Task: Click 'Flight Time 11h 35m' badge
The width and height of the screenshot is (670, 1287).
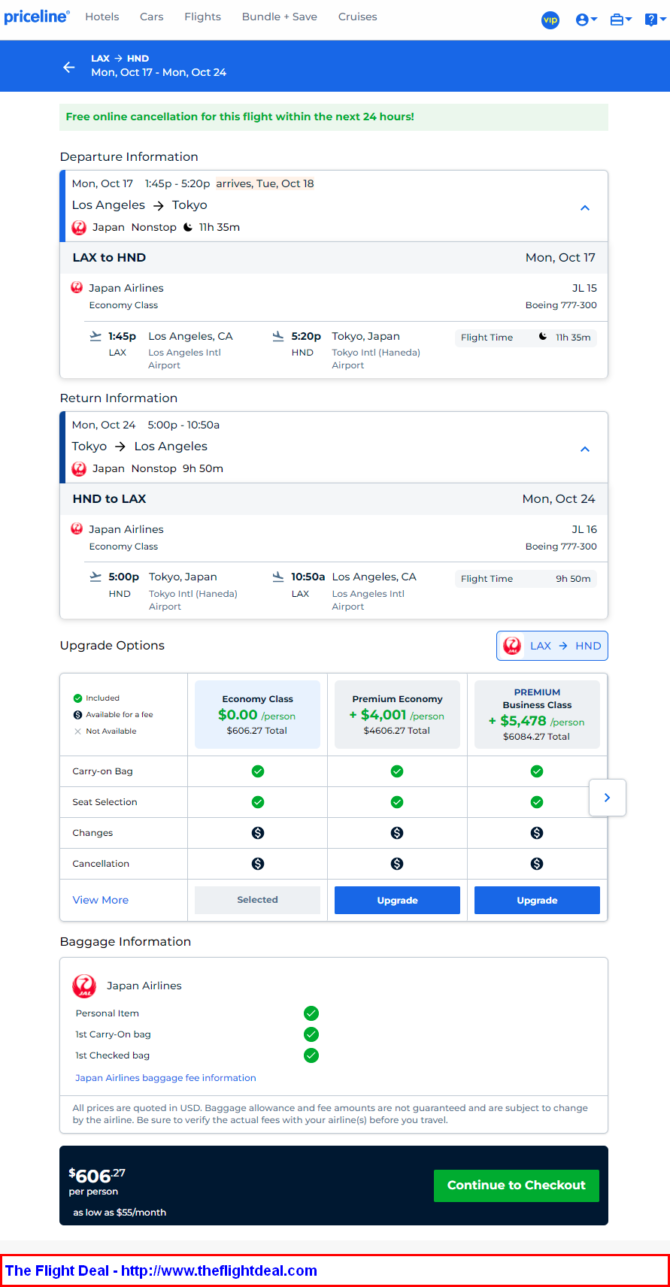Action: 526,337
